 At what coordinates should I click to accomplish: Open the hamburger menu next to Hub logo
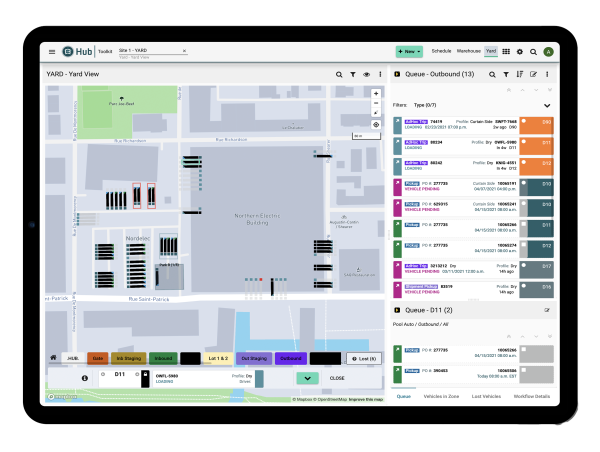(52, 52)
